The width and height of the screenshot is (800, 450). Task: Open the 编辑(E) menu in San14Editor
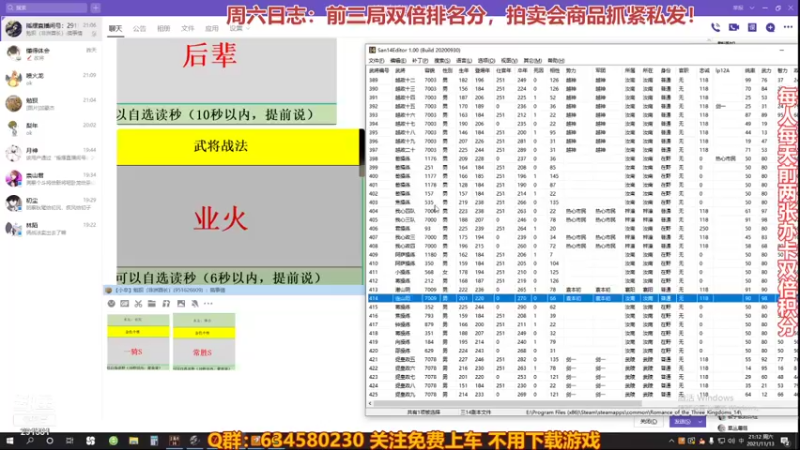click(x=398, y=61)
